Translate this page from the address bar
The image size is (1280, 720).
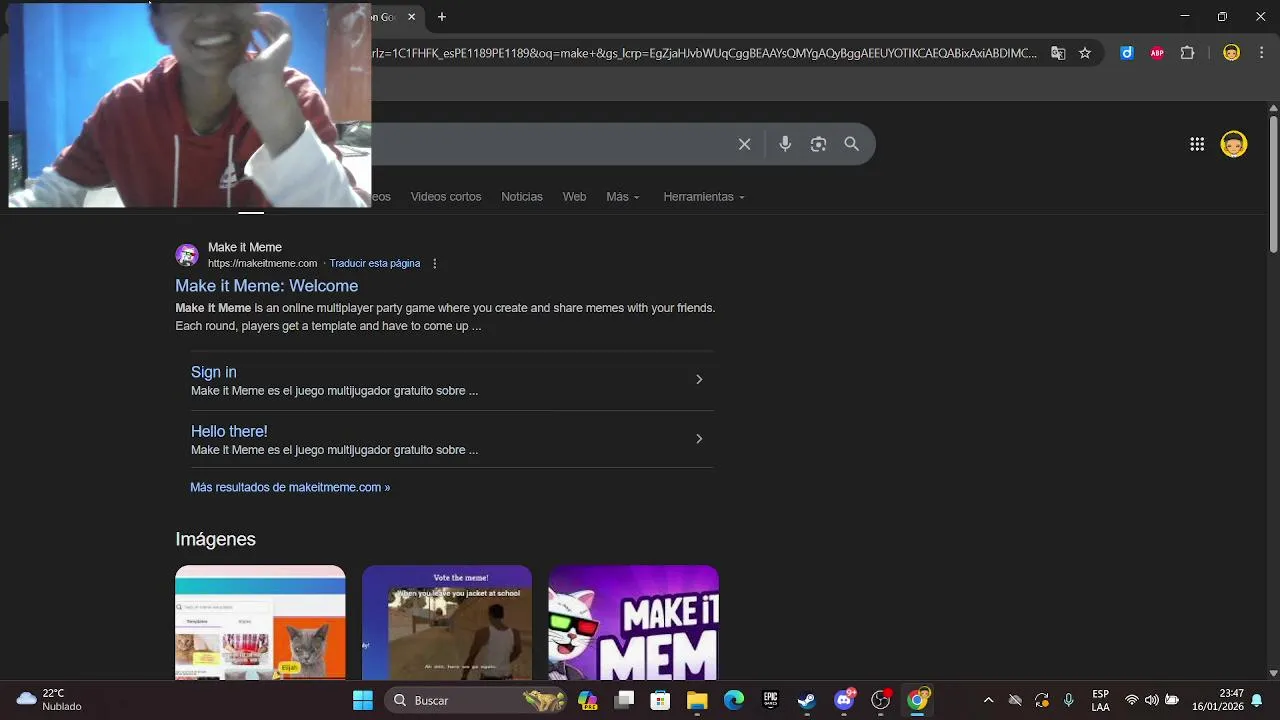click(1058, 53)
